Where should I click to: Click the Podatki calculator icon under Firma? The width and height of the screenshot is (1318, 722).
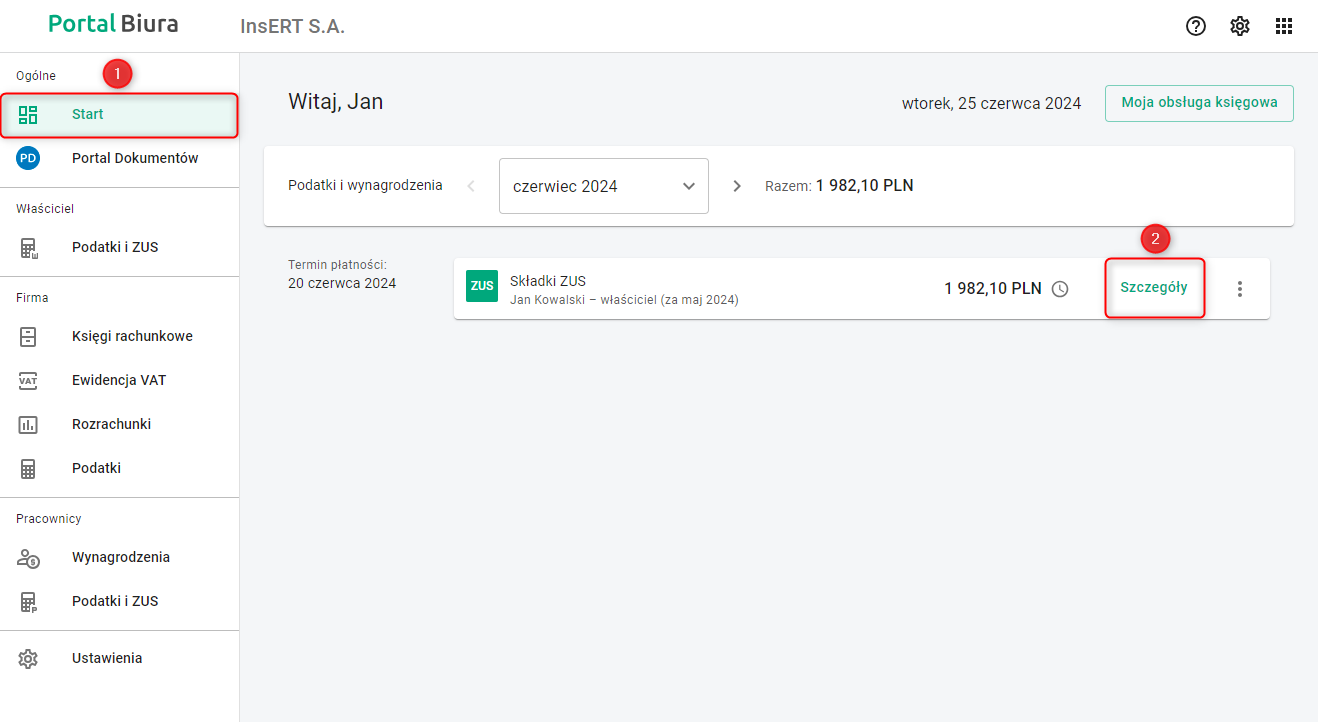(x=28, y=468)
